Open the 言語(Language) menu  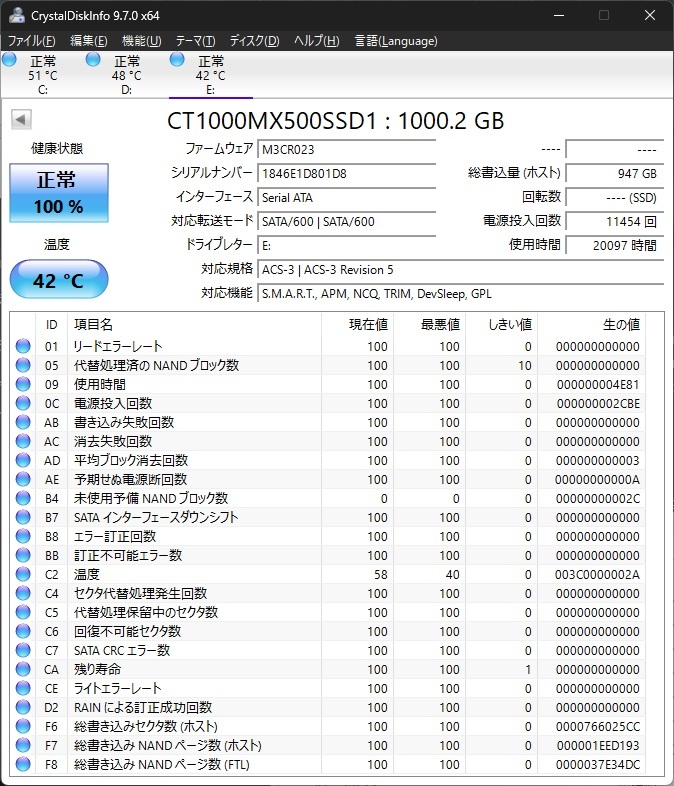(x=396, y=41)
